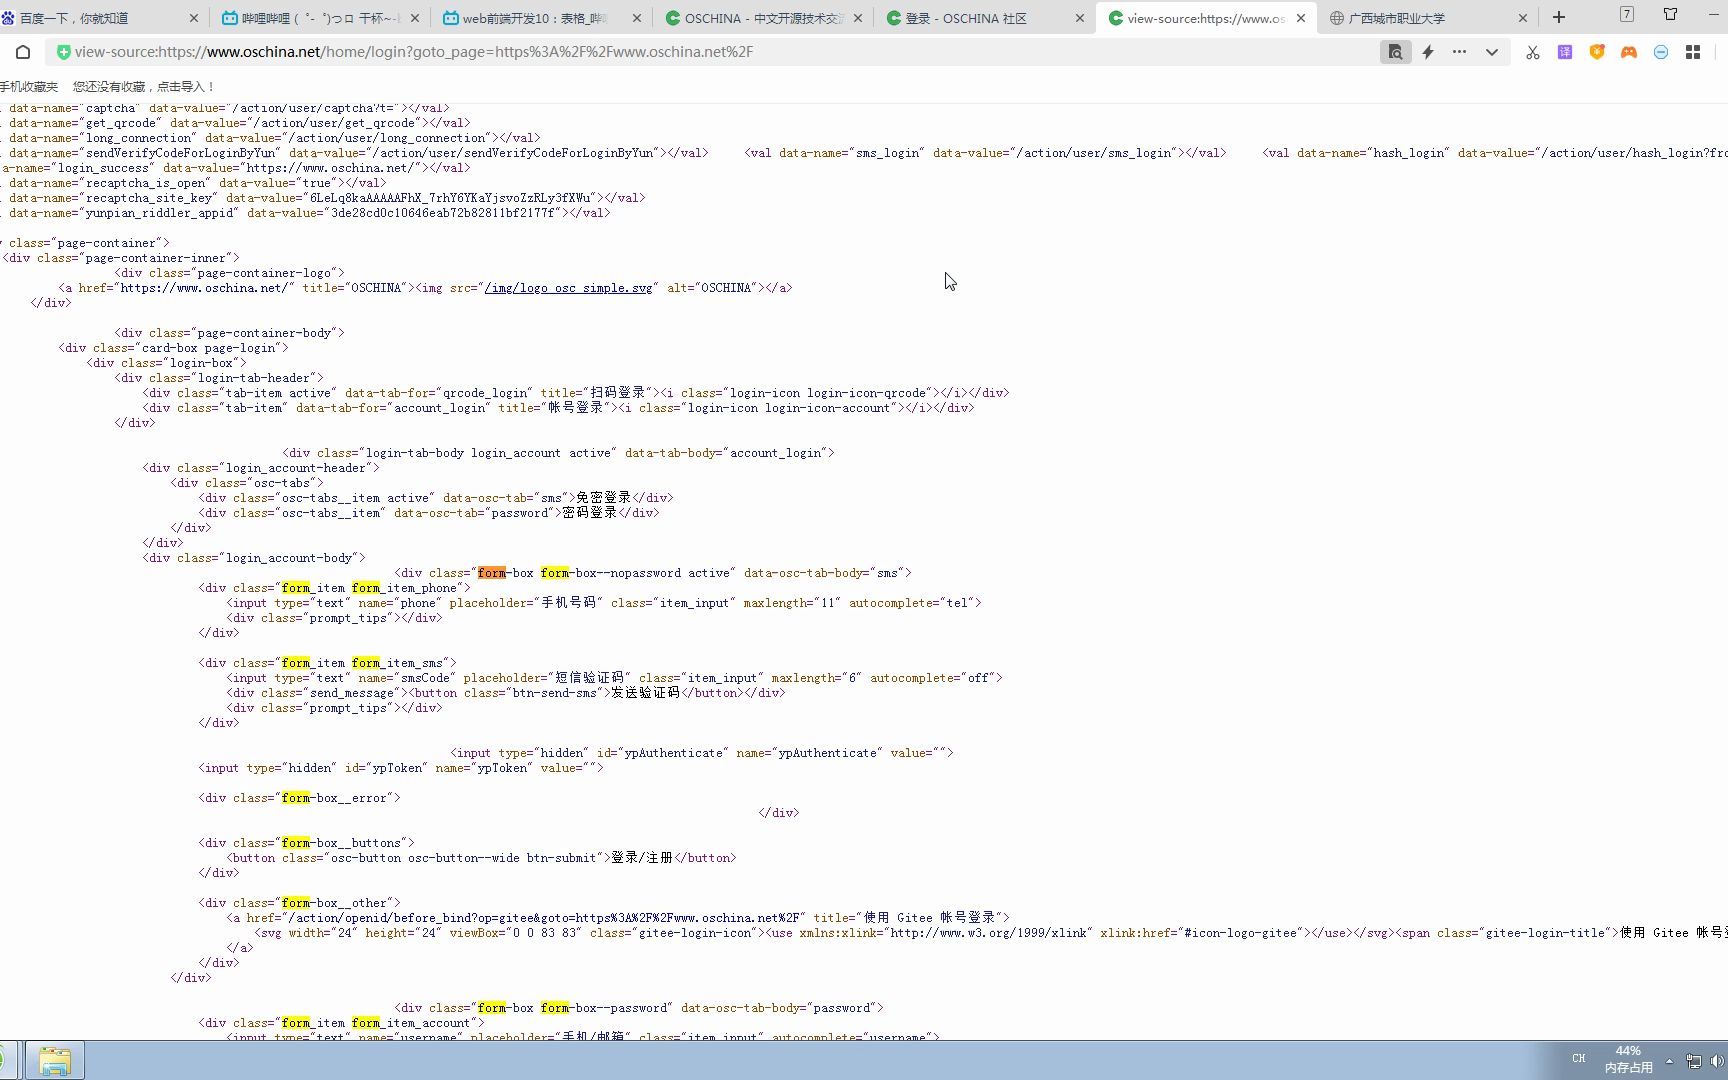The height and width of the screenshot is (1080, 1728).
Task: Click the CH input language indicator
Action: (1579, 1059)
